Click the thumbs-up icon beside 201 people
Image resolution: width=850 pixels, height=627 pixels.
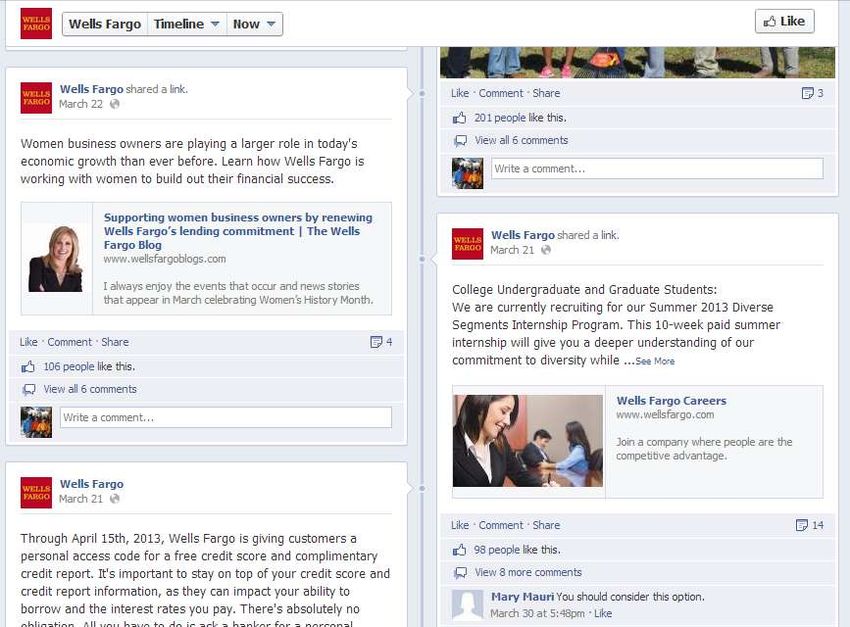pos(459,118)
